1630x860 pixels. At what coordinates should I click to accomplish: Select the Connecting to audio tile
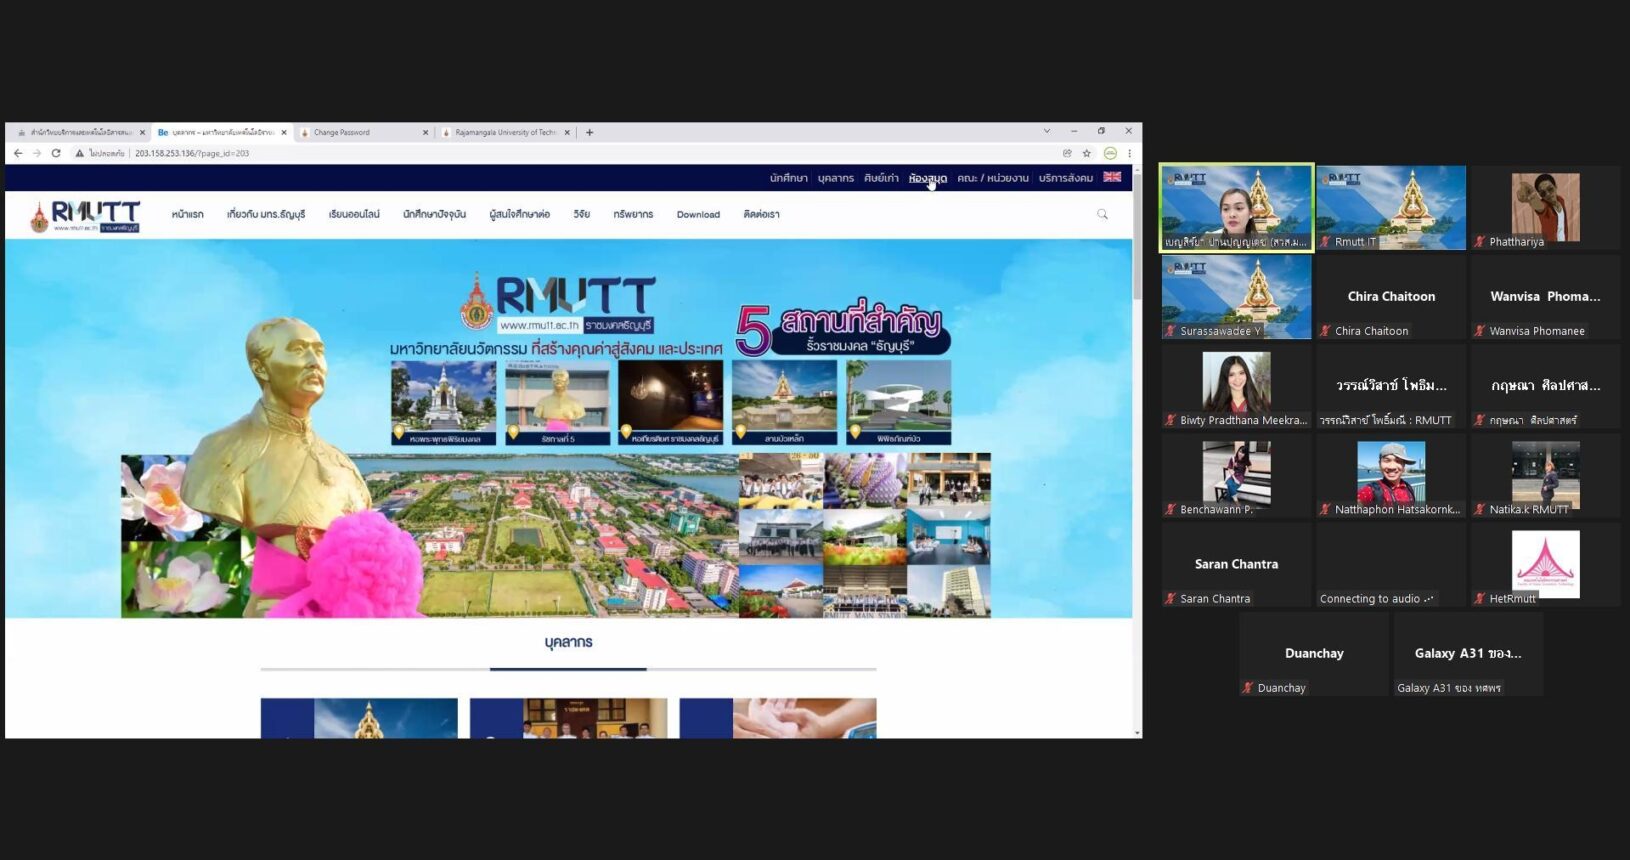(1391, 565)
